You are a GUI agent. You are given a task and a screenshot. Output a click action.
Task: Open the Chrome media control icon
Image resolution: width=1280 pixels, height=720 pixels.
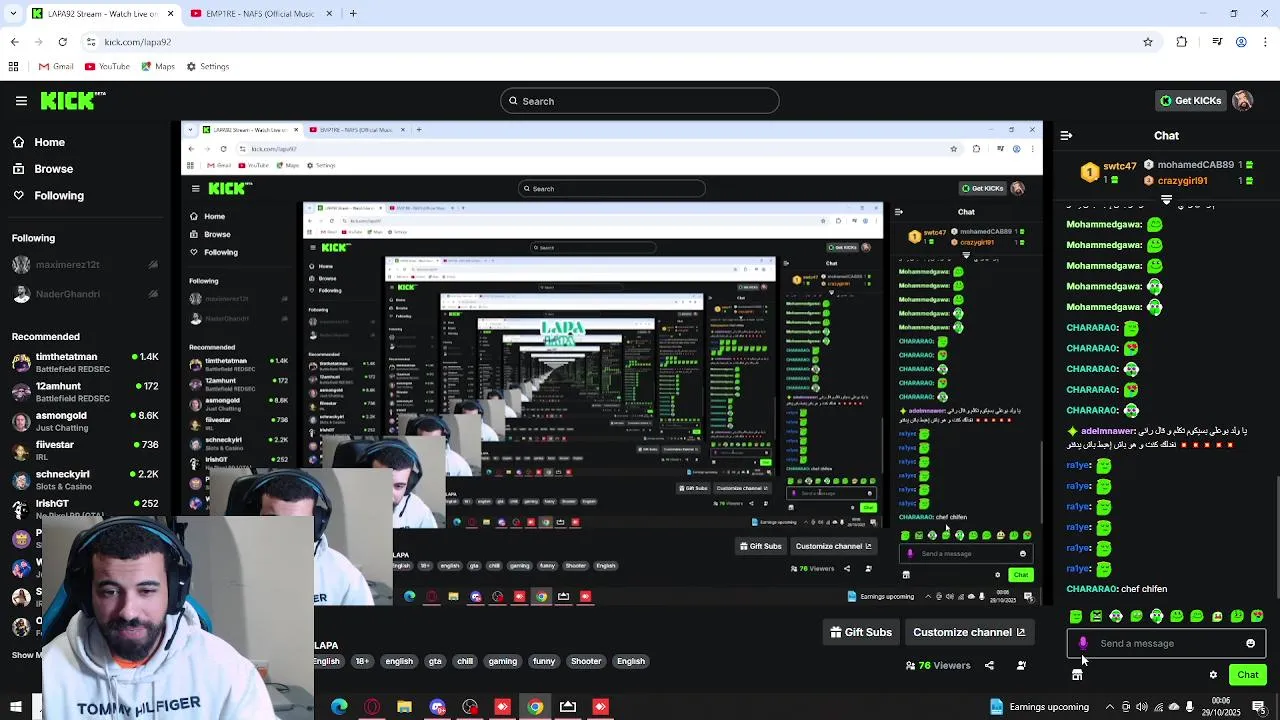(x=1217, y=42)
